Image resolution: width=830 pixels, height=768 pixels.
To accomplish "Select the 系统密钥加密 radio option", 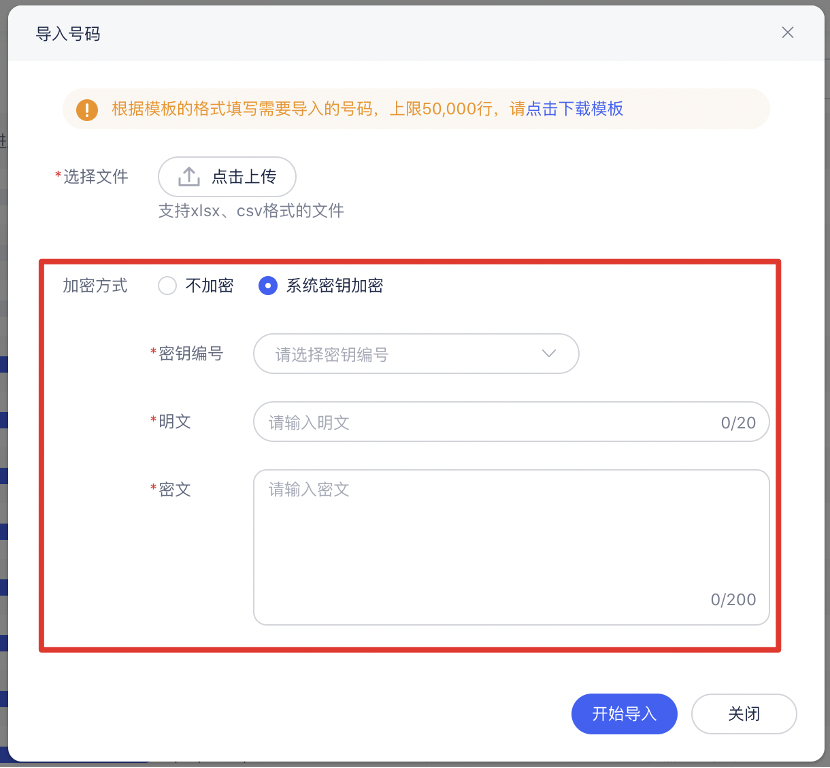I will pyautogui.click(x=268, y=286).
